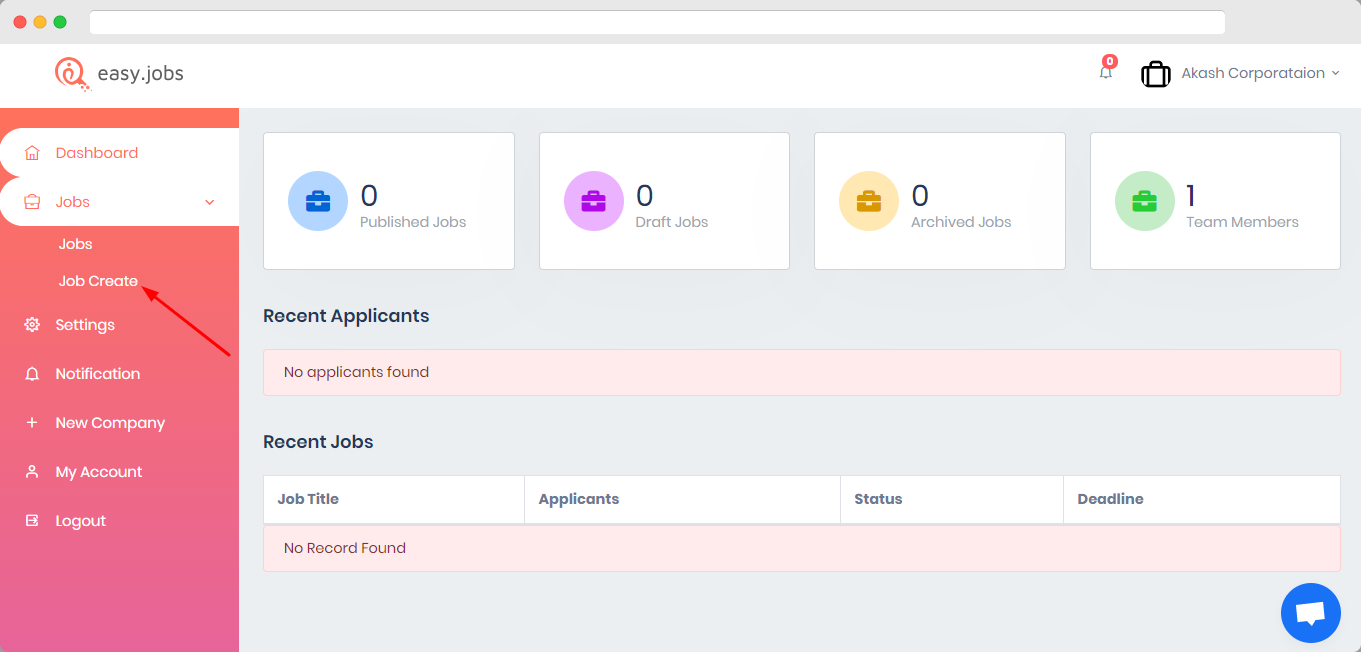This screenshot has height=652, width=1361.
Task: Open Notification page from sidebar
Action: tap(98, 374)
